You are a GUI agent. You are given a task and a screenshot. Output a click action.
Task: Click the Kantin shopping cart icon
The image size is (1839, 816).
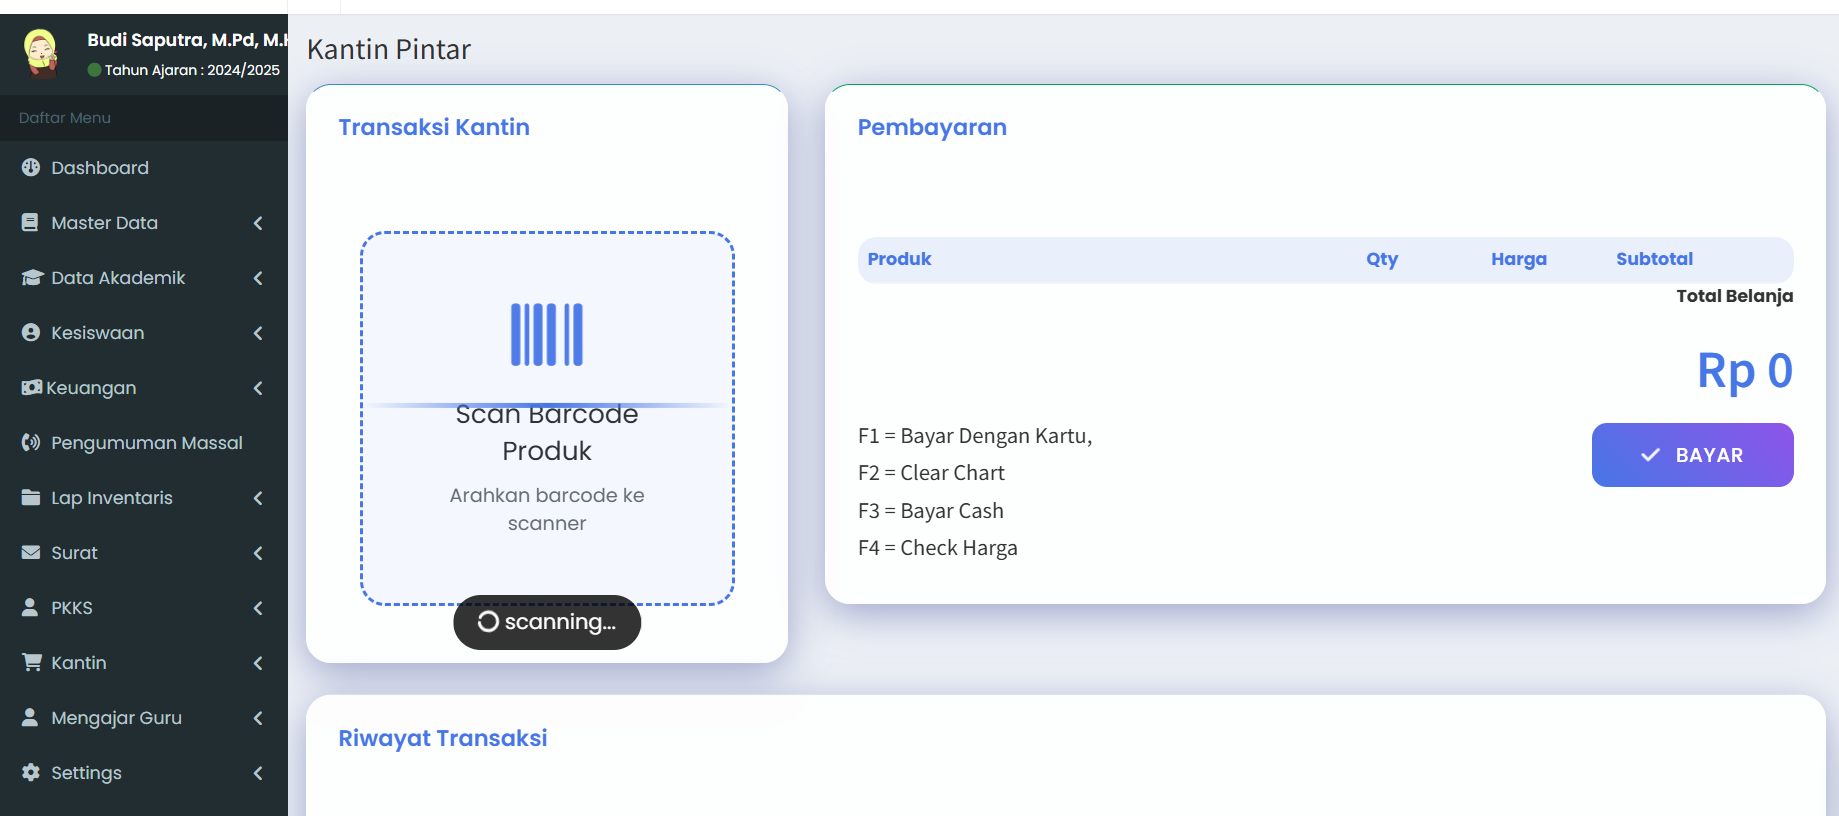pos(32,663)
